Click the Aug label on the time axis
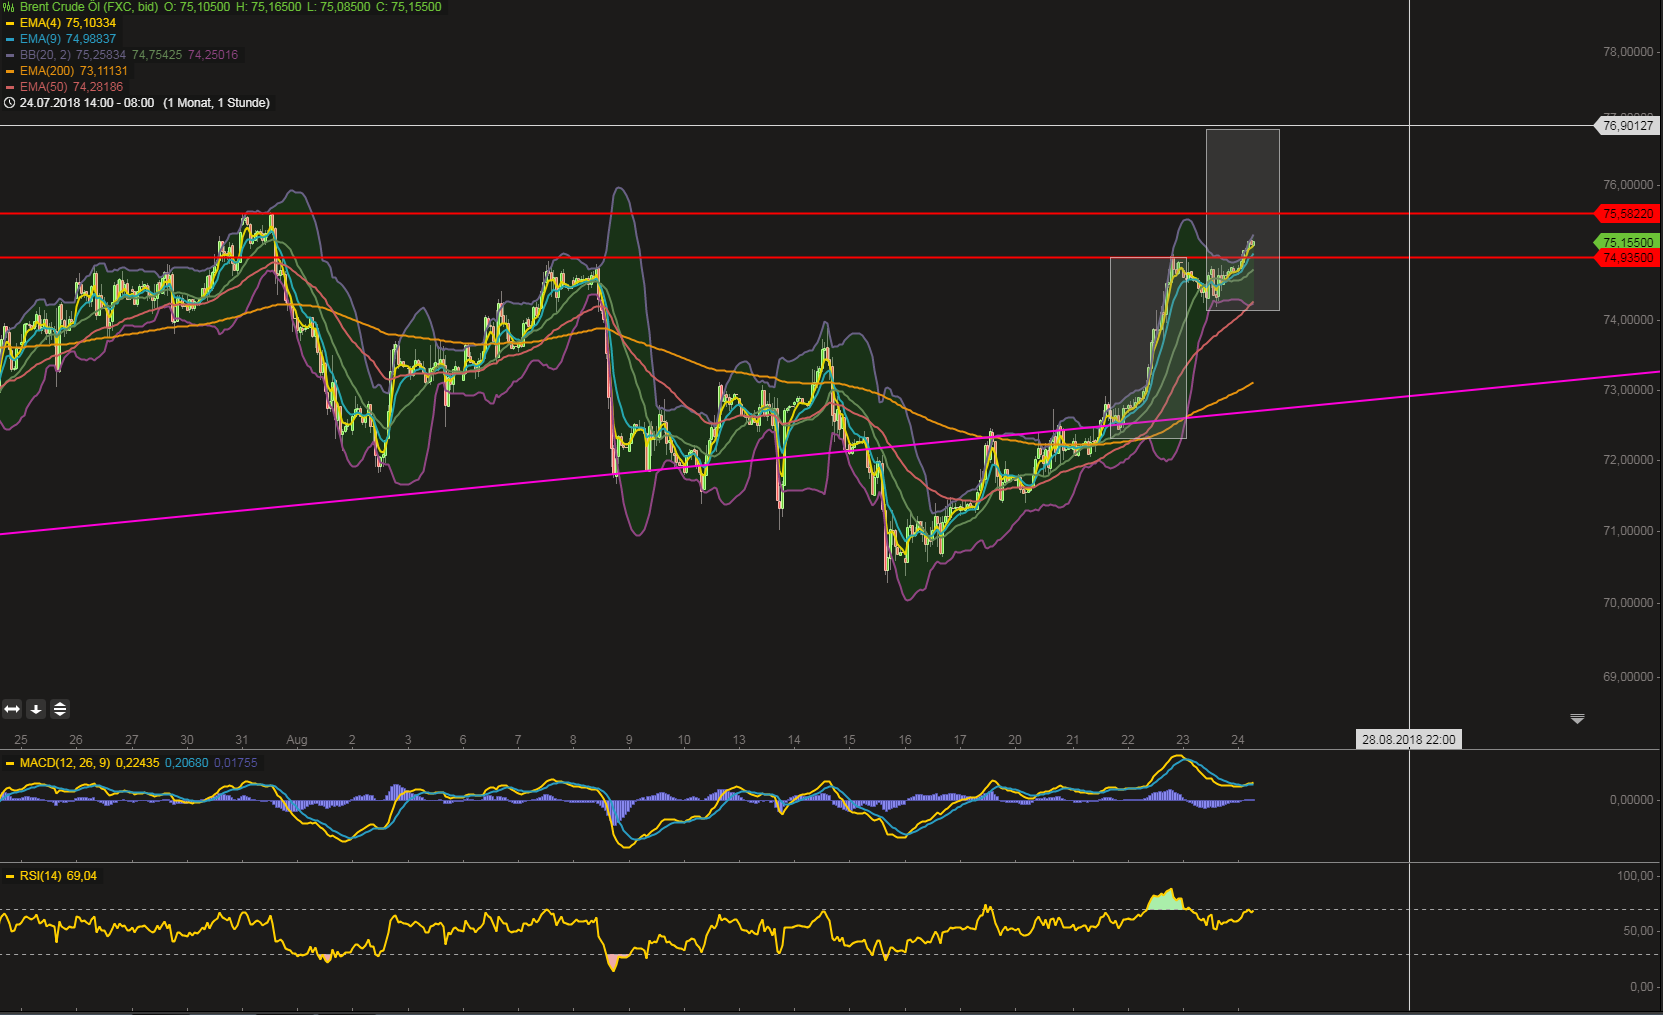Screen dimensions: 1663x1015 point(297,740)
